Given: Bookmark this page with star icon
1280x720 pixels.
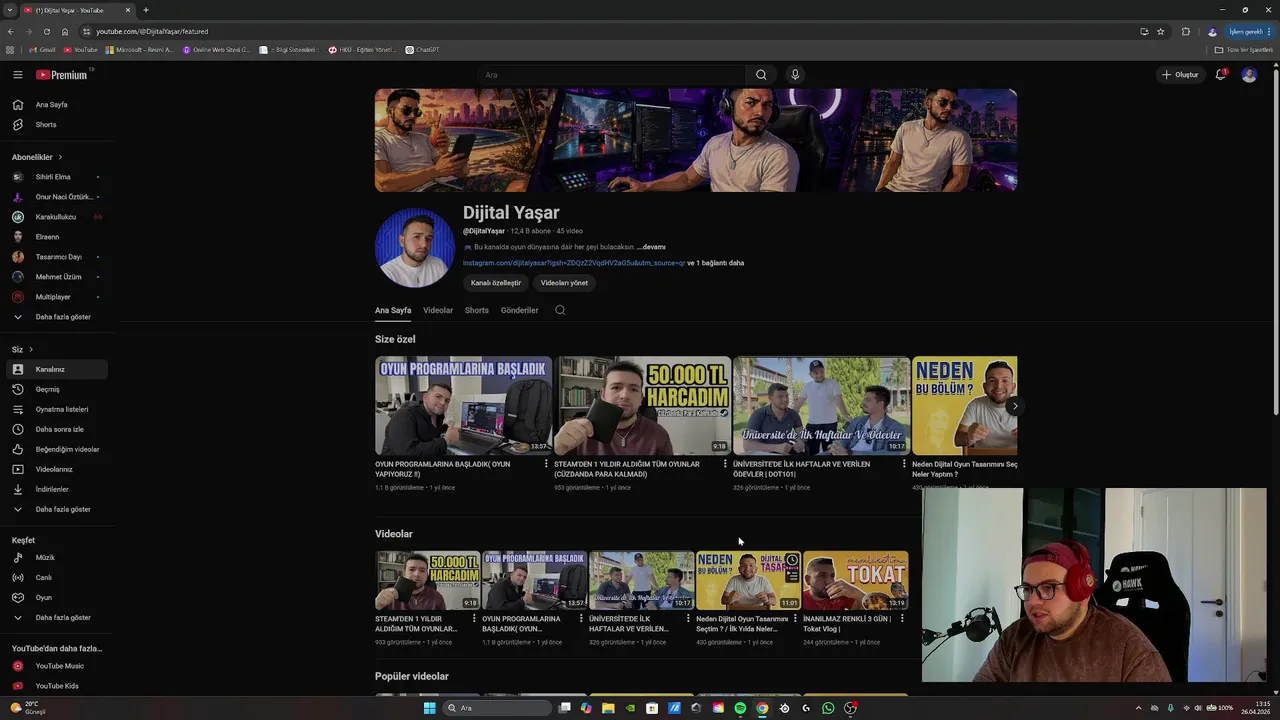Looking at the screenshot, I should click(x=1160, y=31).
